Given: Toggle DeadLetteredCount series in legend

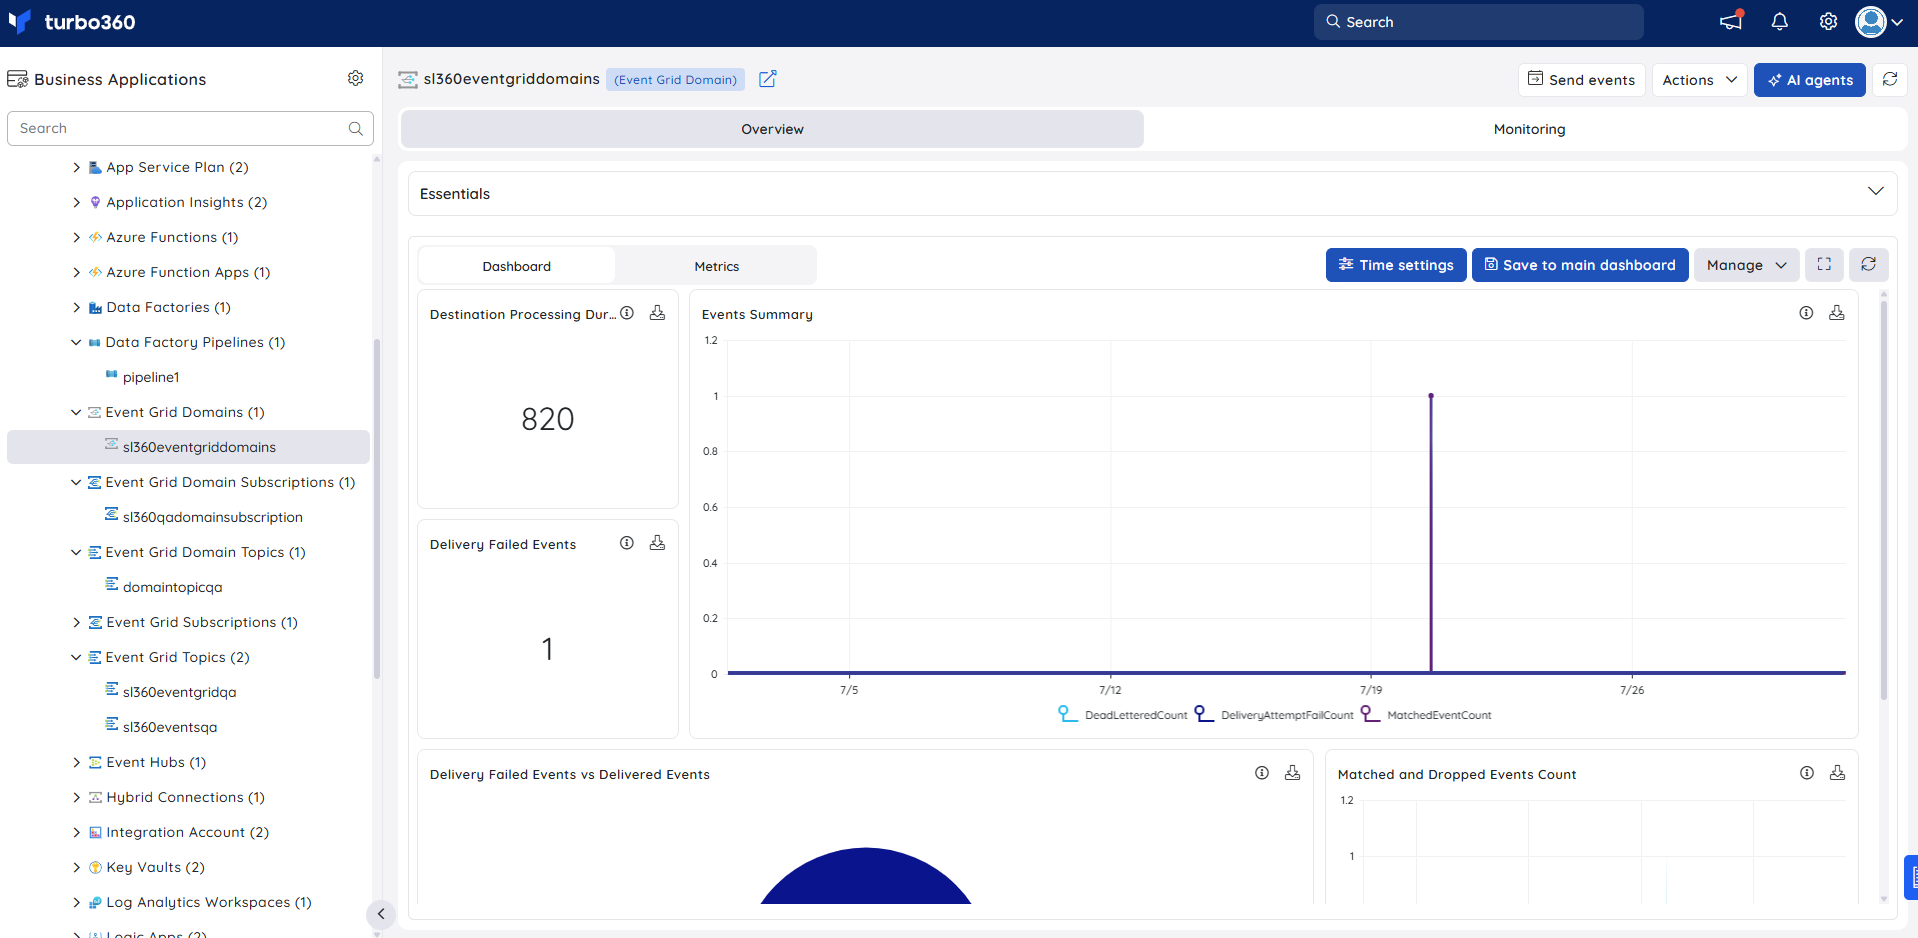Looking at the screenshot, I should (1122, 715).
